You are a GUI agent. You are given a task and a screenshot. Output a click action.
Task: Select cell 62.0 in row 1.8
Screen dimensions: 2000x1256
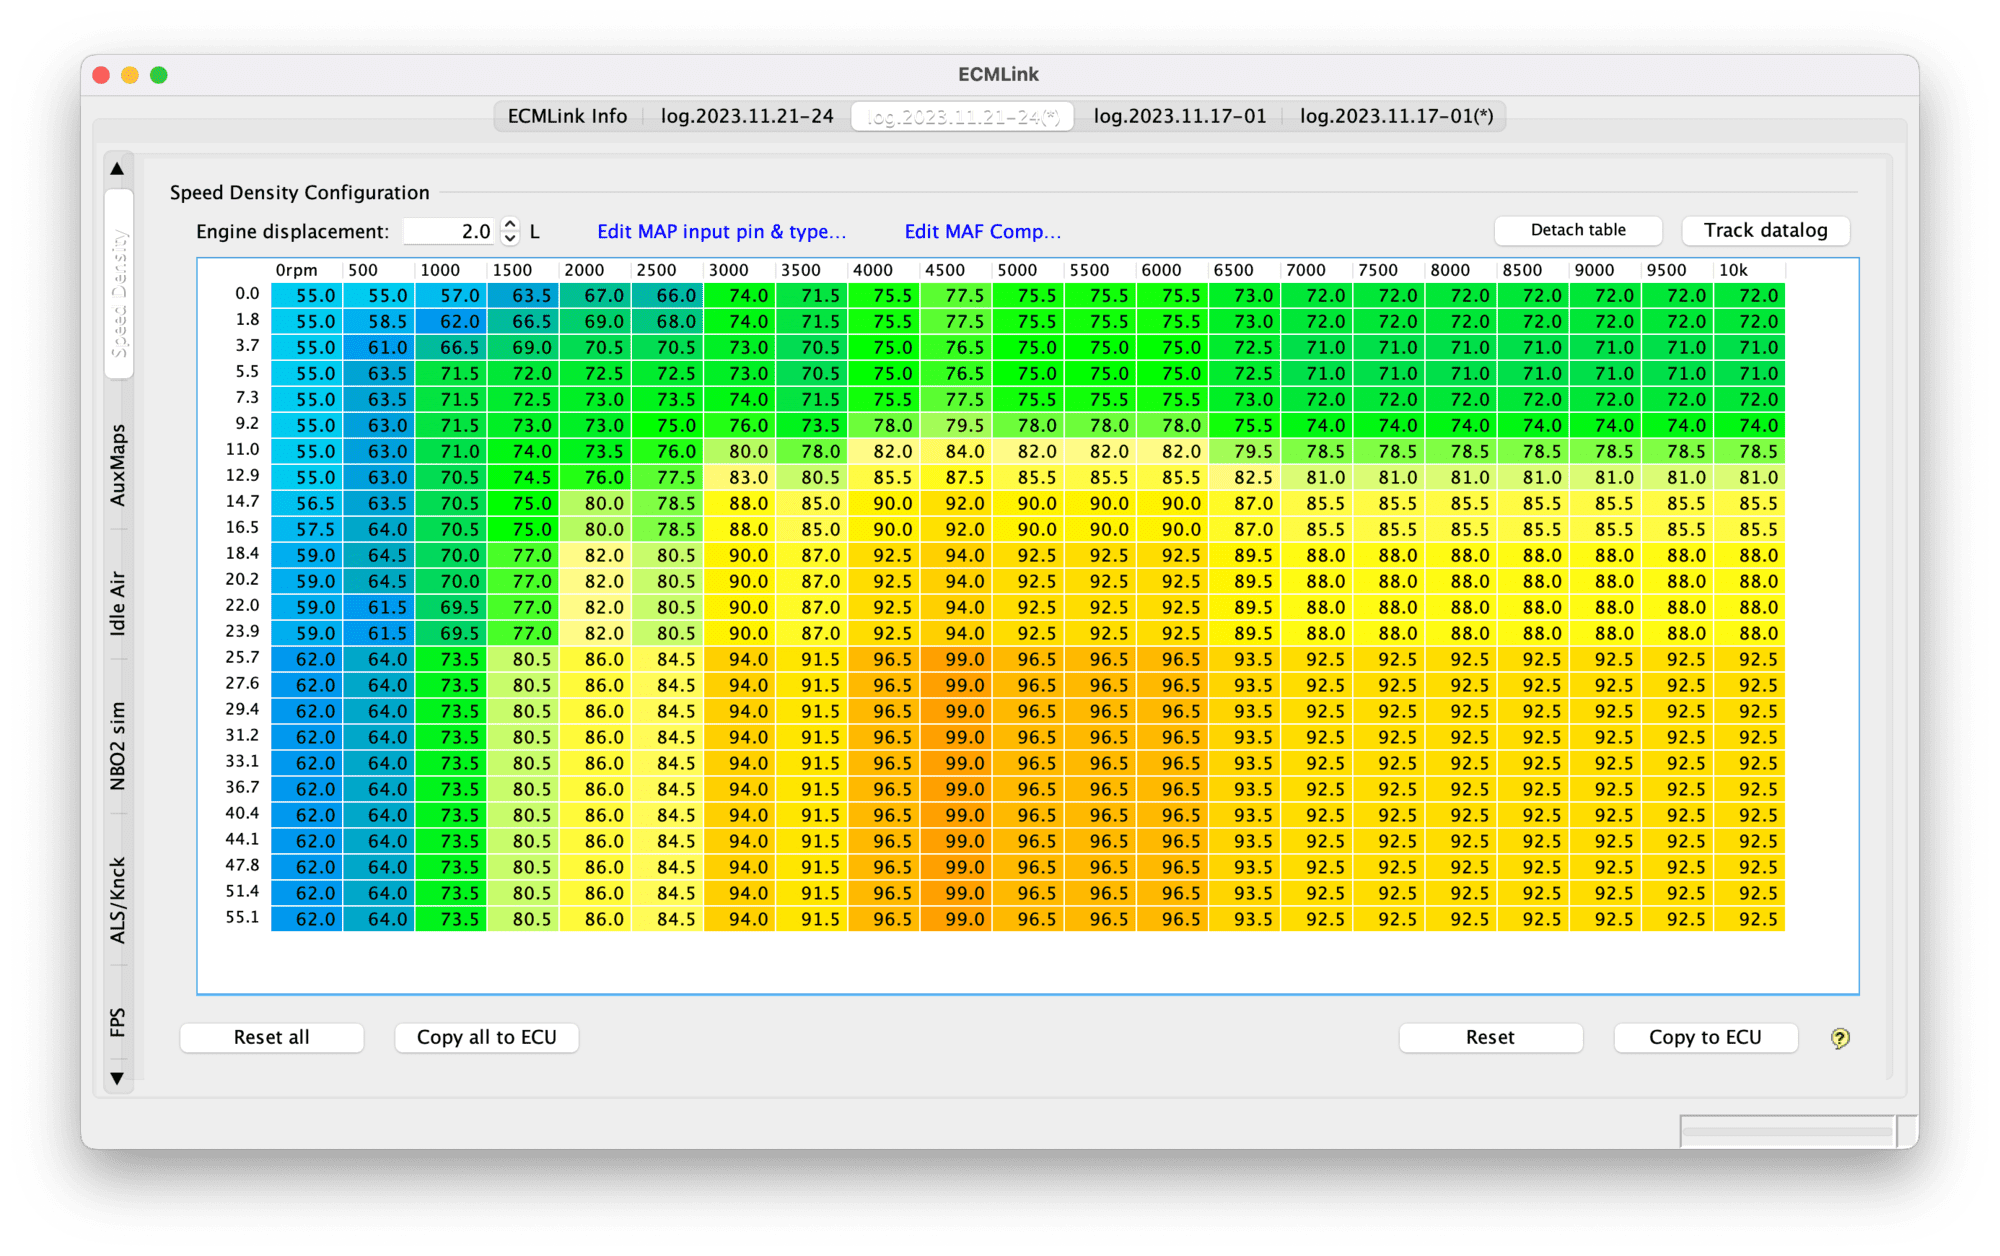pos(451,321)
